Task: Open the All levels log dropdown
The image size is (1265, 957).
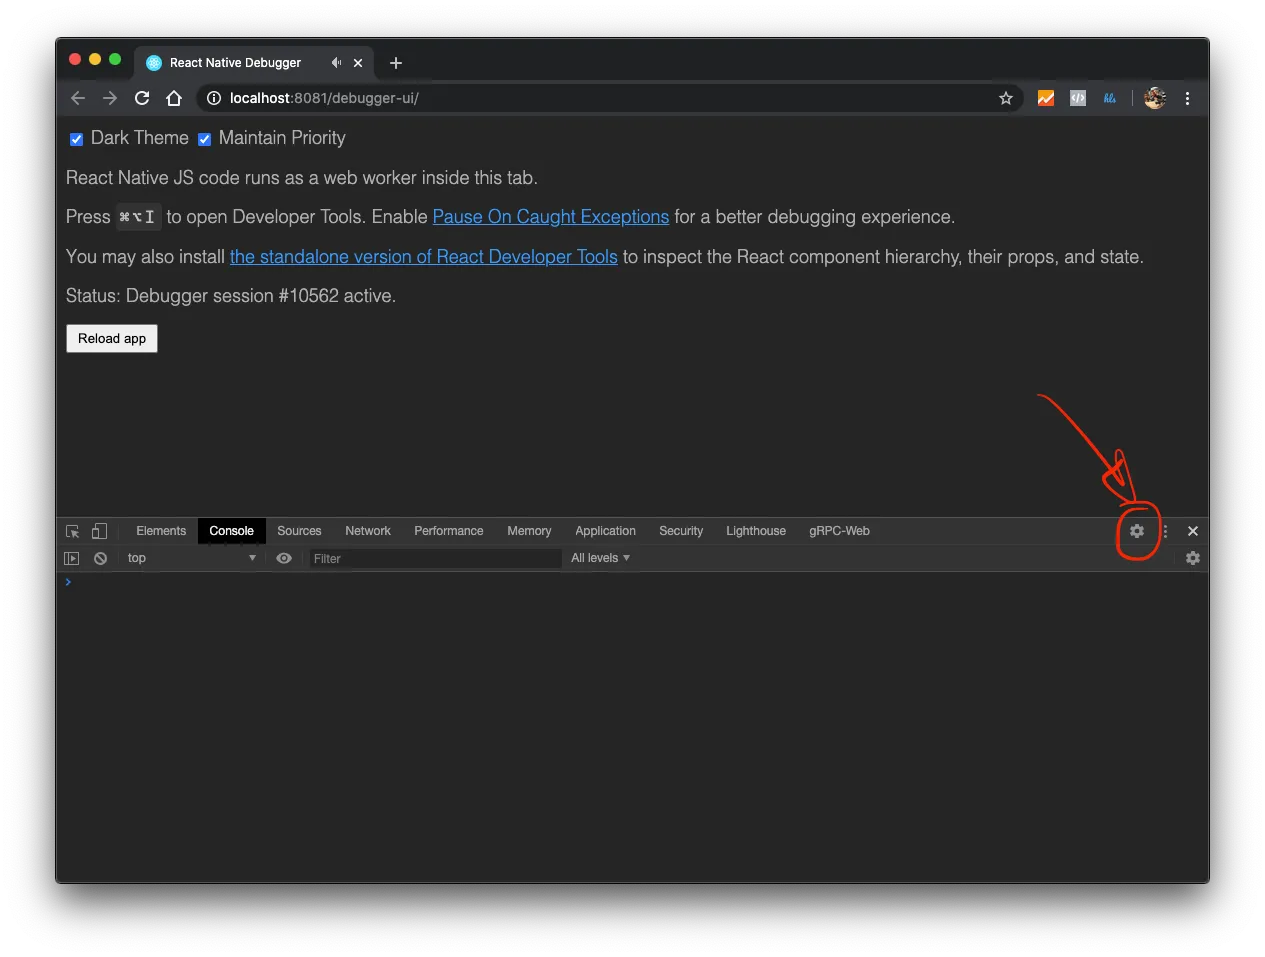Action: 600,558
